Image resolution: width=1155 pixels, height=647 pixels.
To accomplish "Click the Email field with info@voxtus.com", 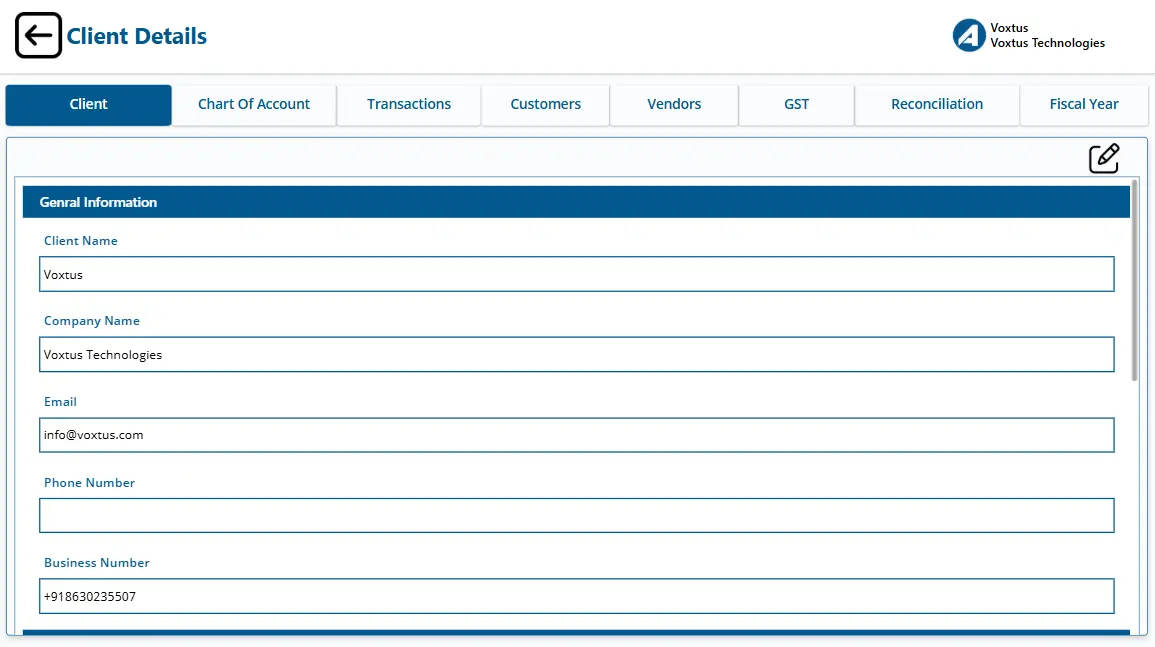I will (577, 435).
